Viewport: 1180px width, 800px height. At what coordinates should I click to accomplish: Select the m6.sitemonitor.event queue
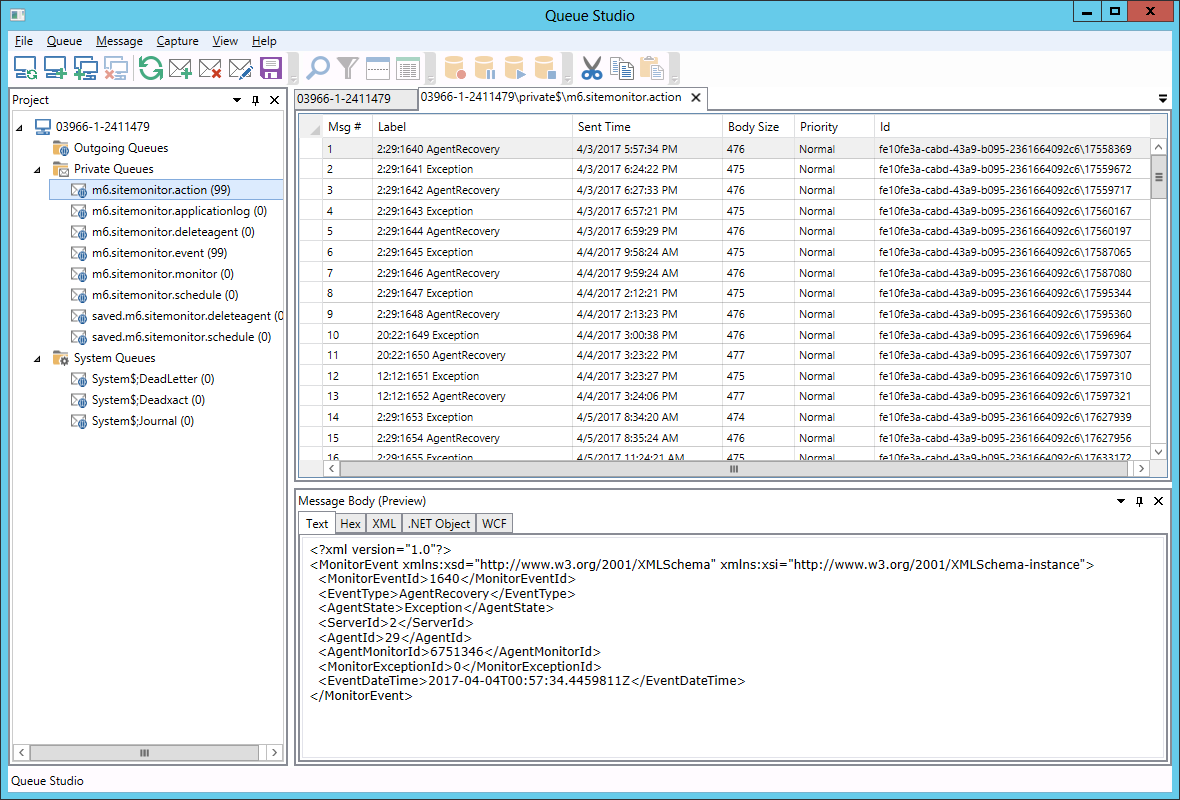point(160,253)
